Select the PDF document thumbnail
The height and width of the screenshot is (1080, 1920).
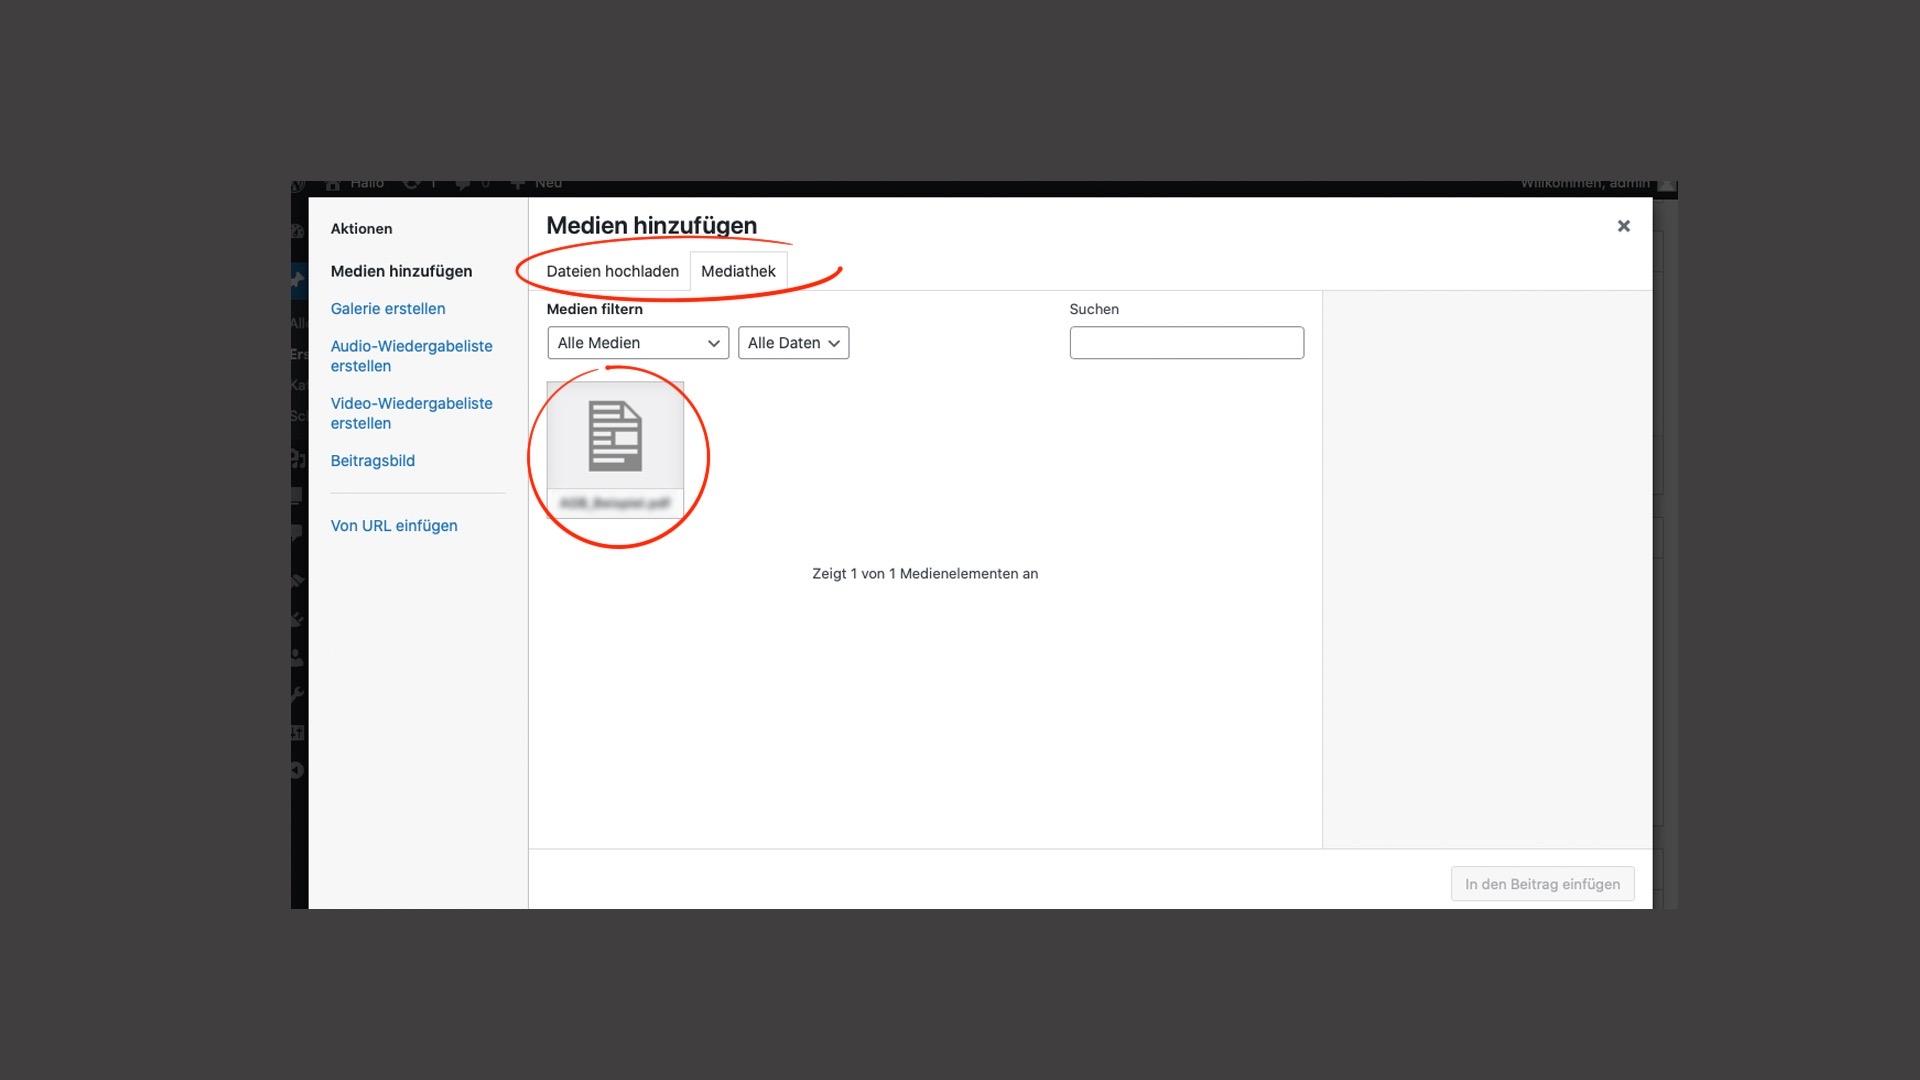click(x=615, y=450)
